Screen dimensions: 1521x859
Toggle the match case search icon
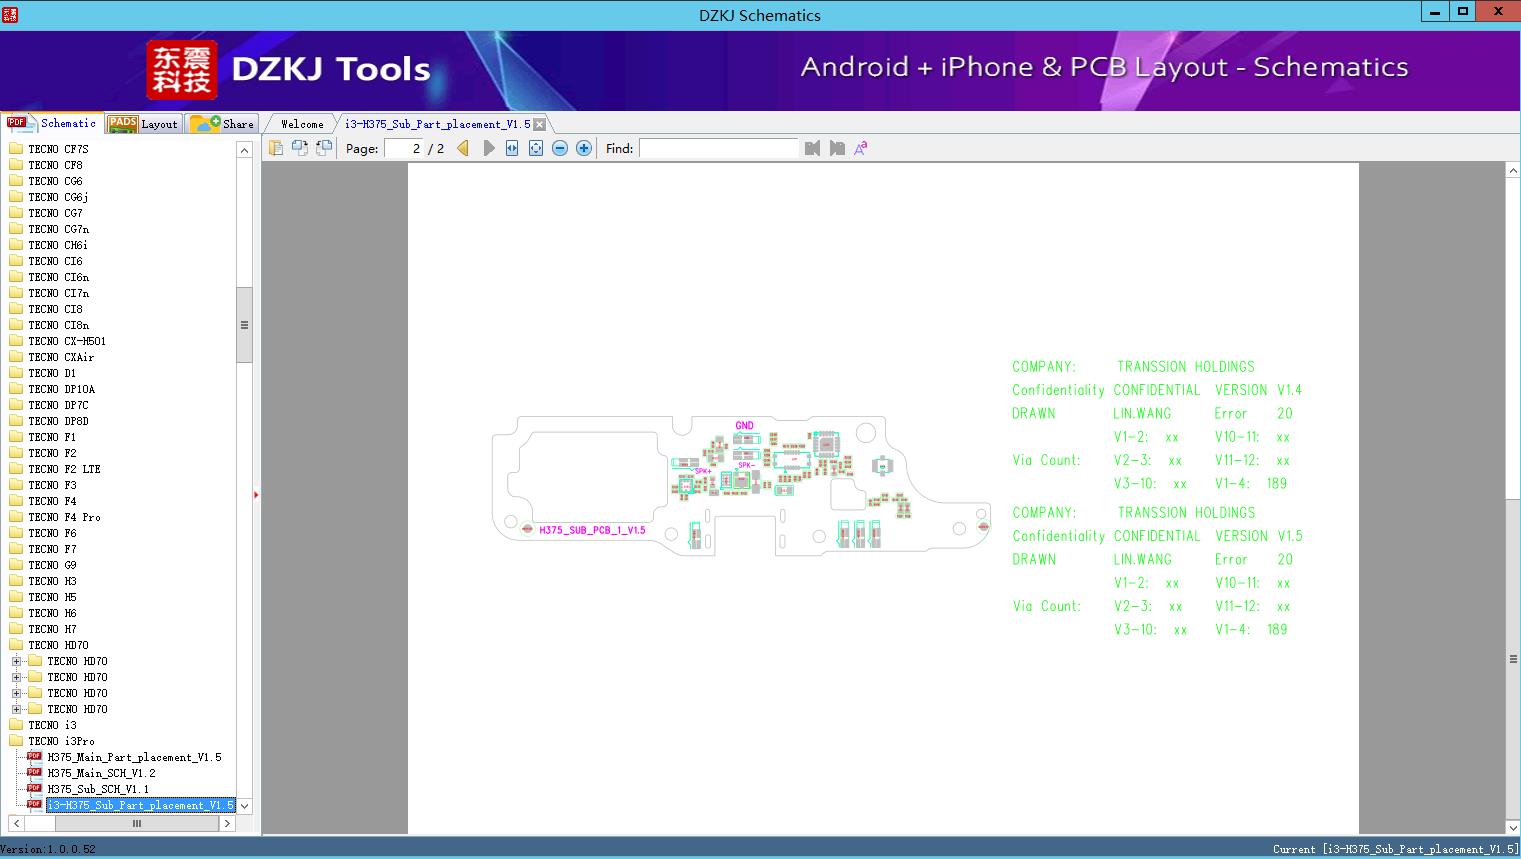click(861, 148)
